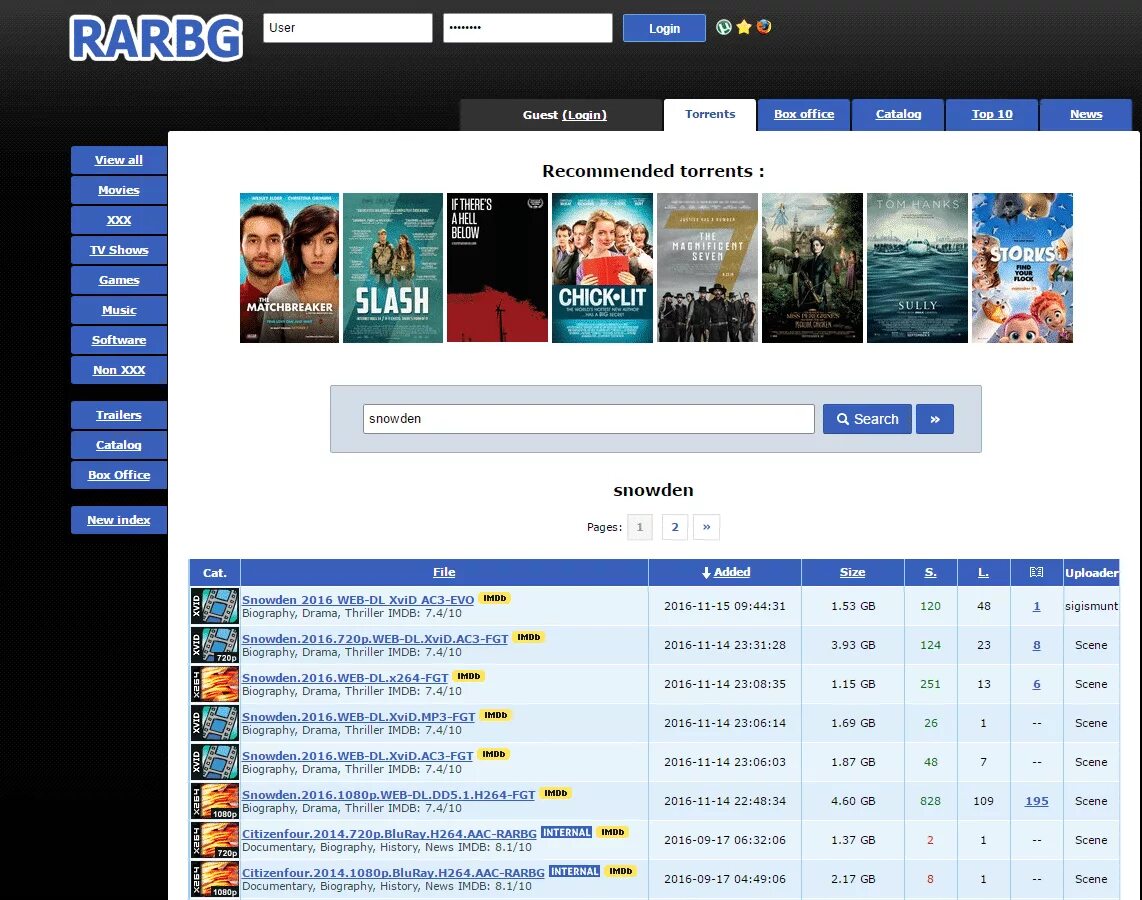The width and height of the screenshot is (1142, 900).
Task: Click category icon for Citizenfour.2014.1080p.BluRay
Action: (215, 879)
